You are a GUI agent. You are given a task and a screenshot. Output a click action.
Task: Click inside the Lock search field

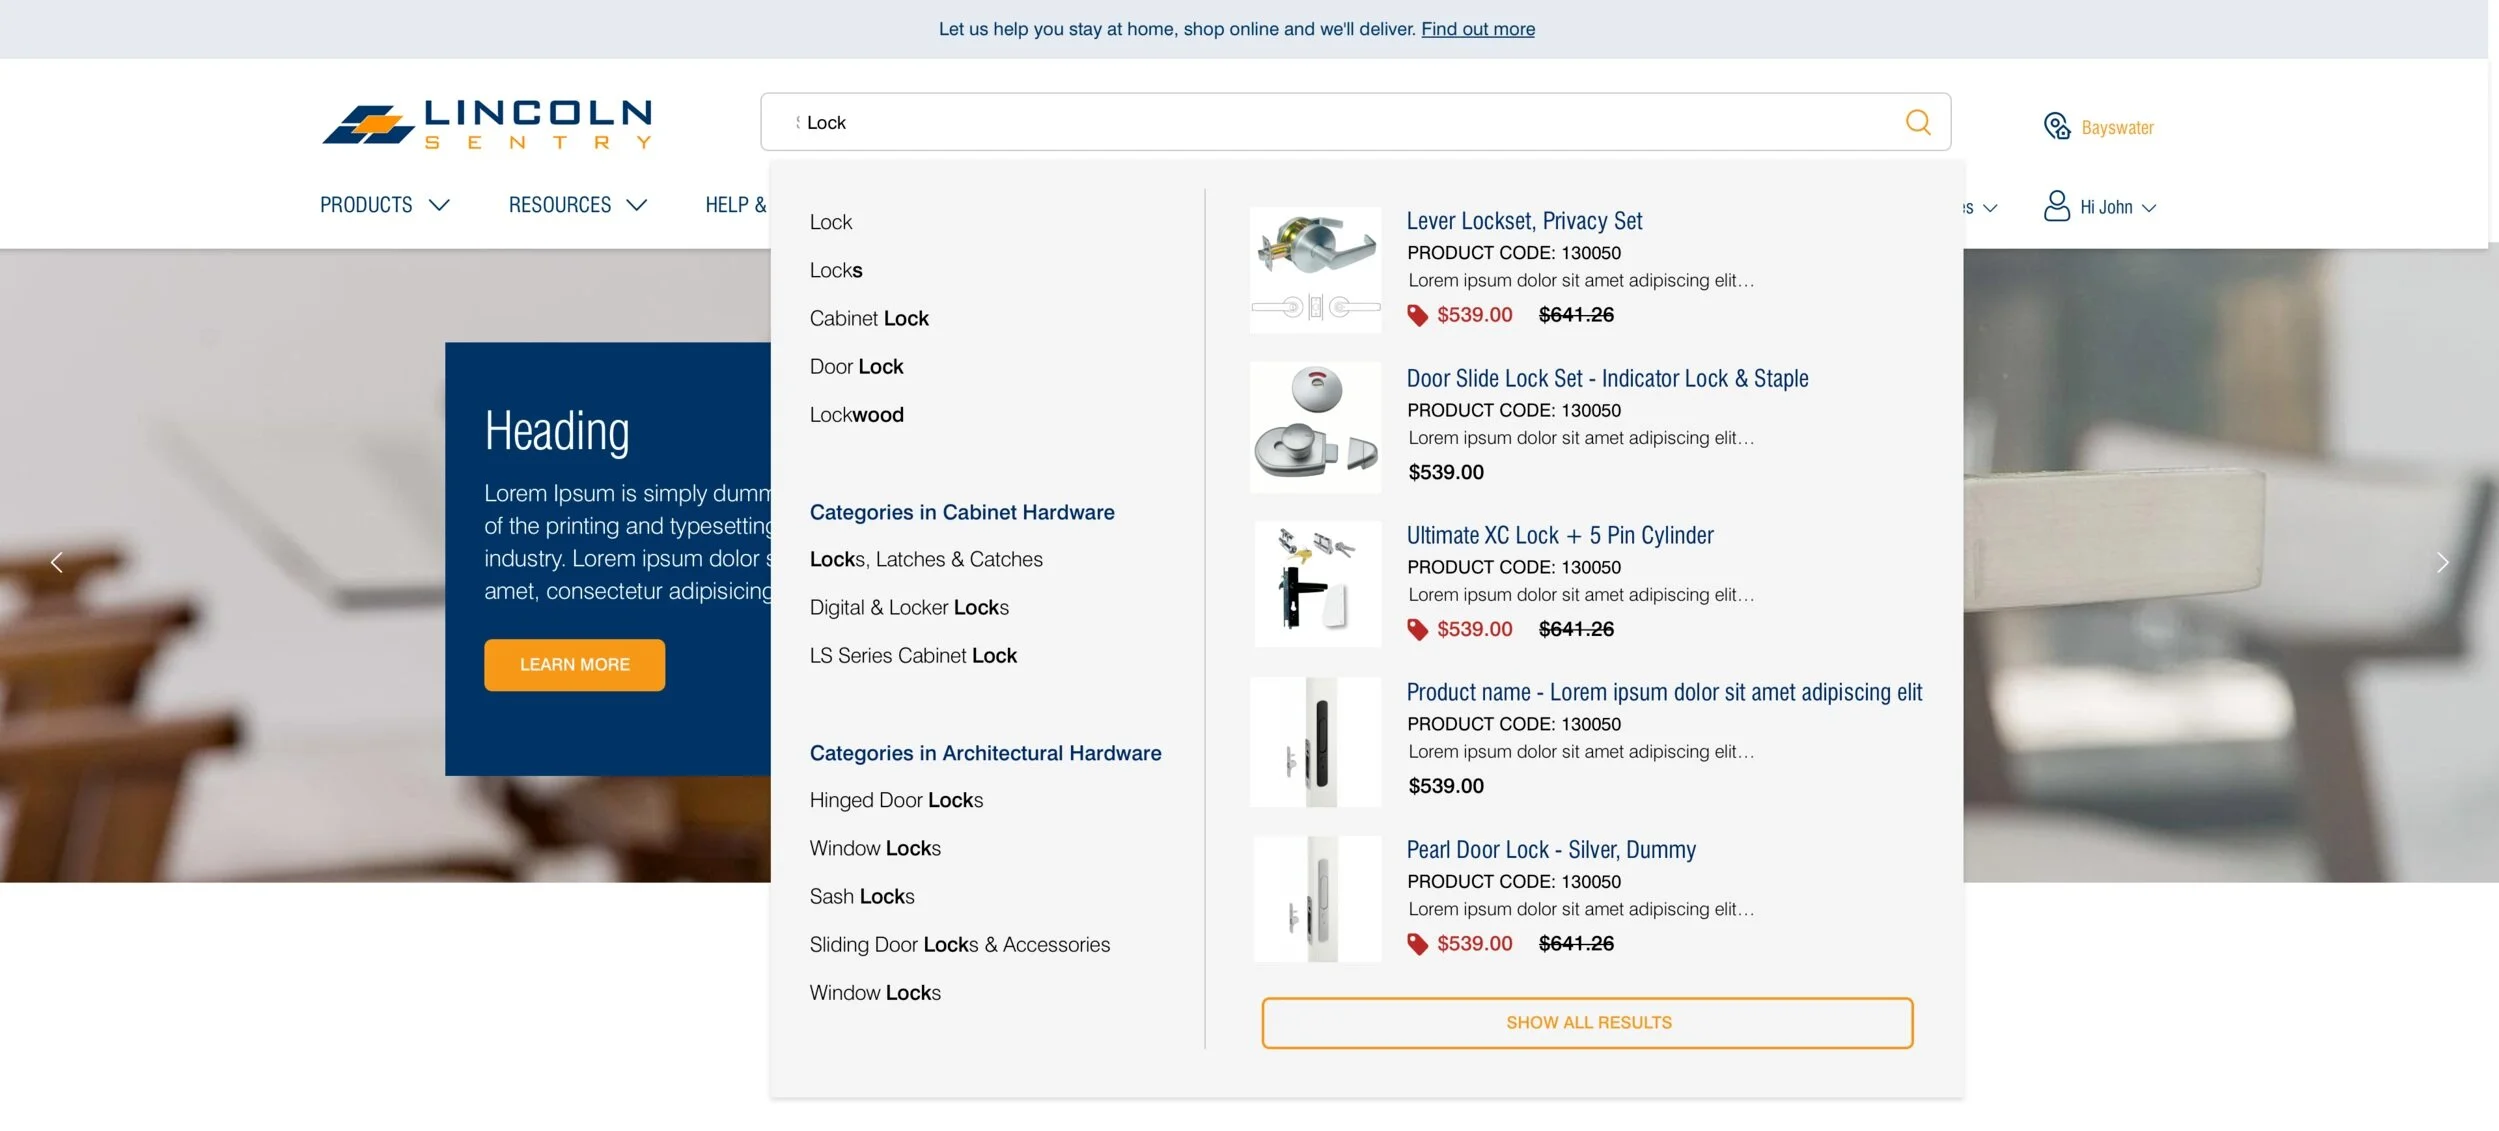(x=1100, y=121)
